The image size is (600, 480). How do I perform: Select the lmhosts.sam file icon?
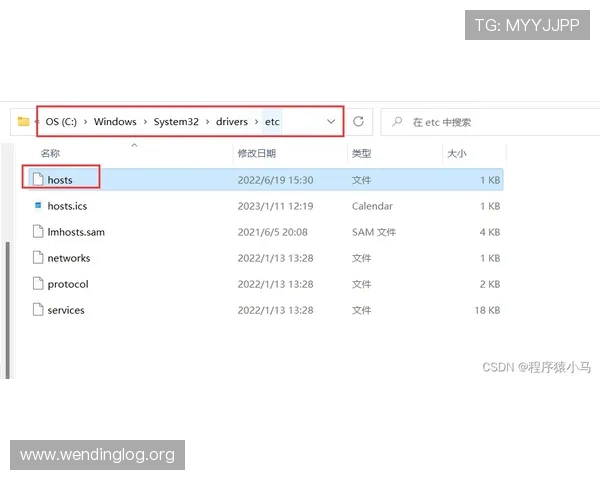(38, 232)
